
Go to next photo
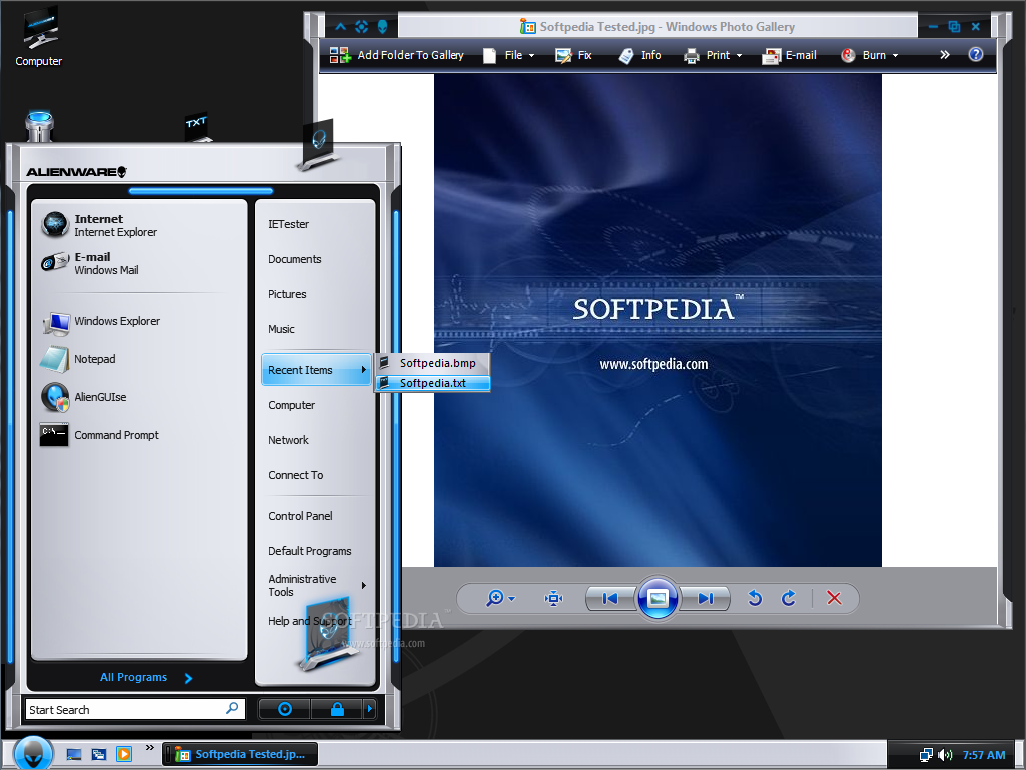(x=705, y=598)
